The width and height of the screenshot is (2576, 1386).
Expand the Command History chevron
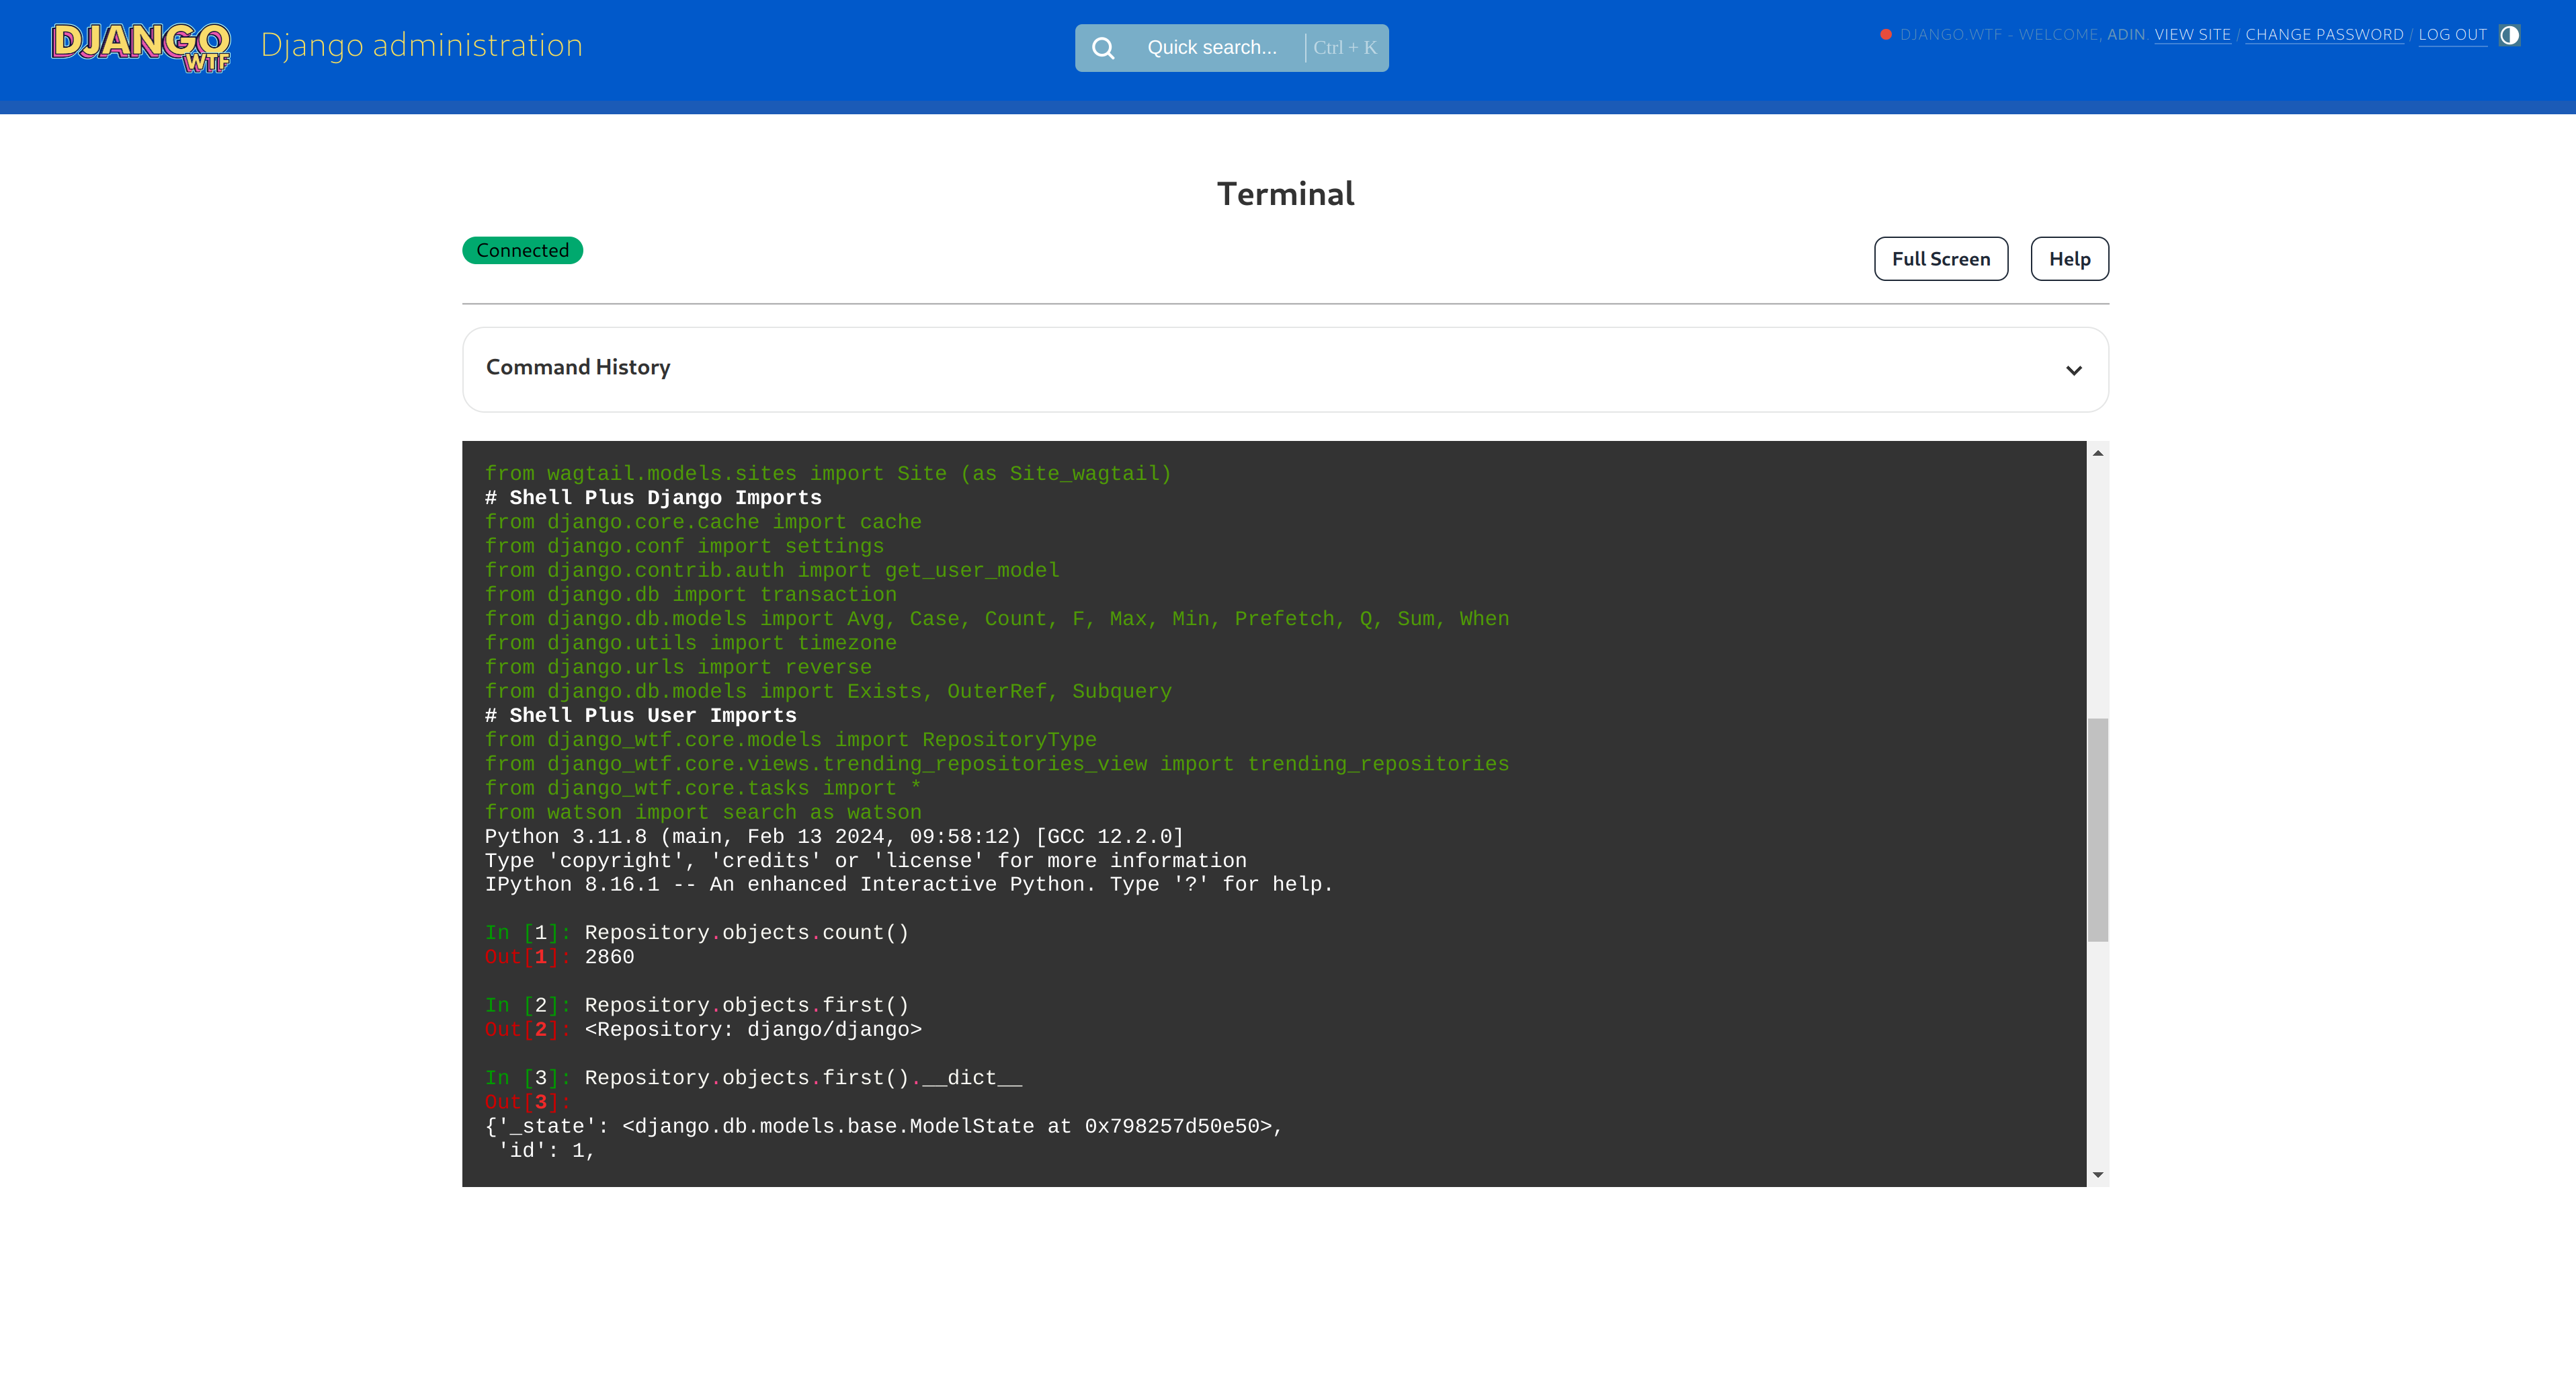[2074, 370]
